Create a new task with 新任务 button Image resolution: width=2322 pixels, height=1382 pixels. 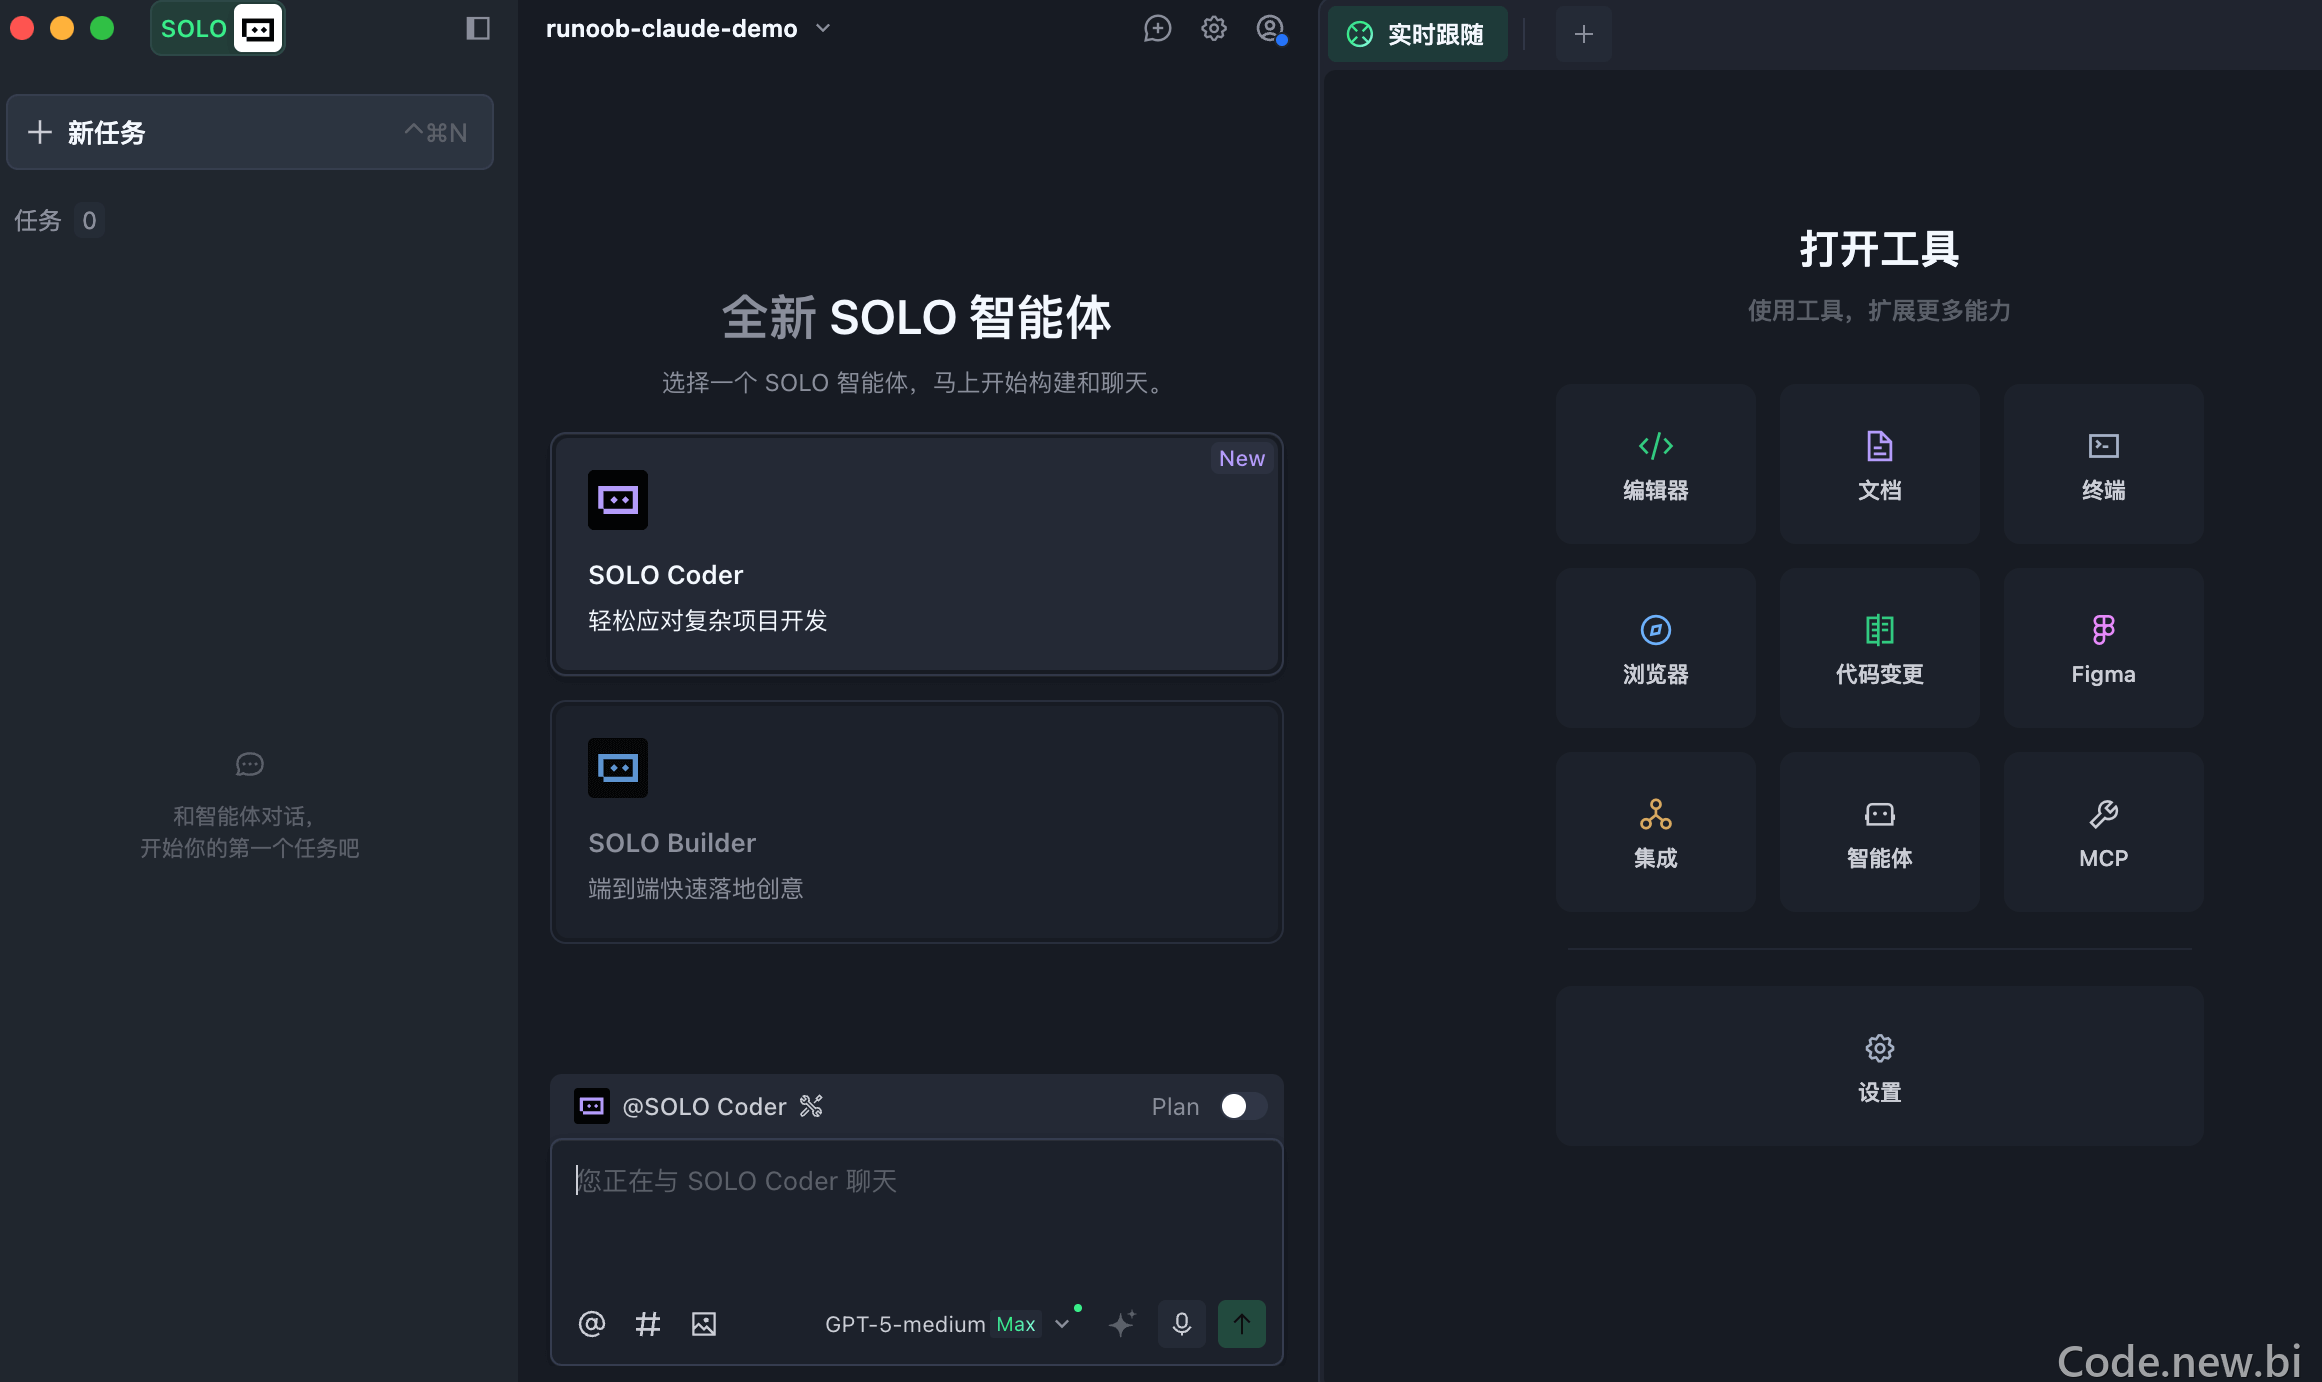click(250, 132)
